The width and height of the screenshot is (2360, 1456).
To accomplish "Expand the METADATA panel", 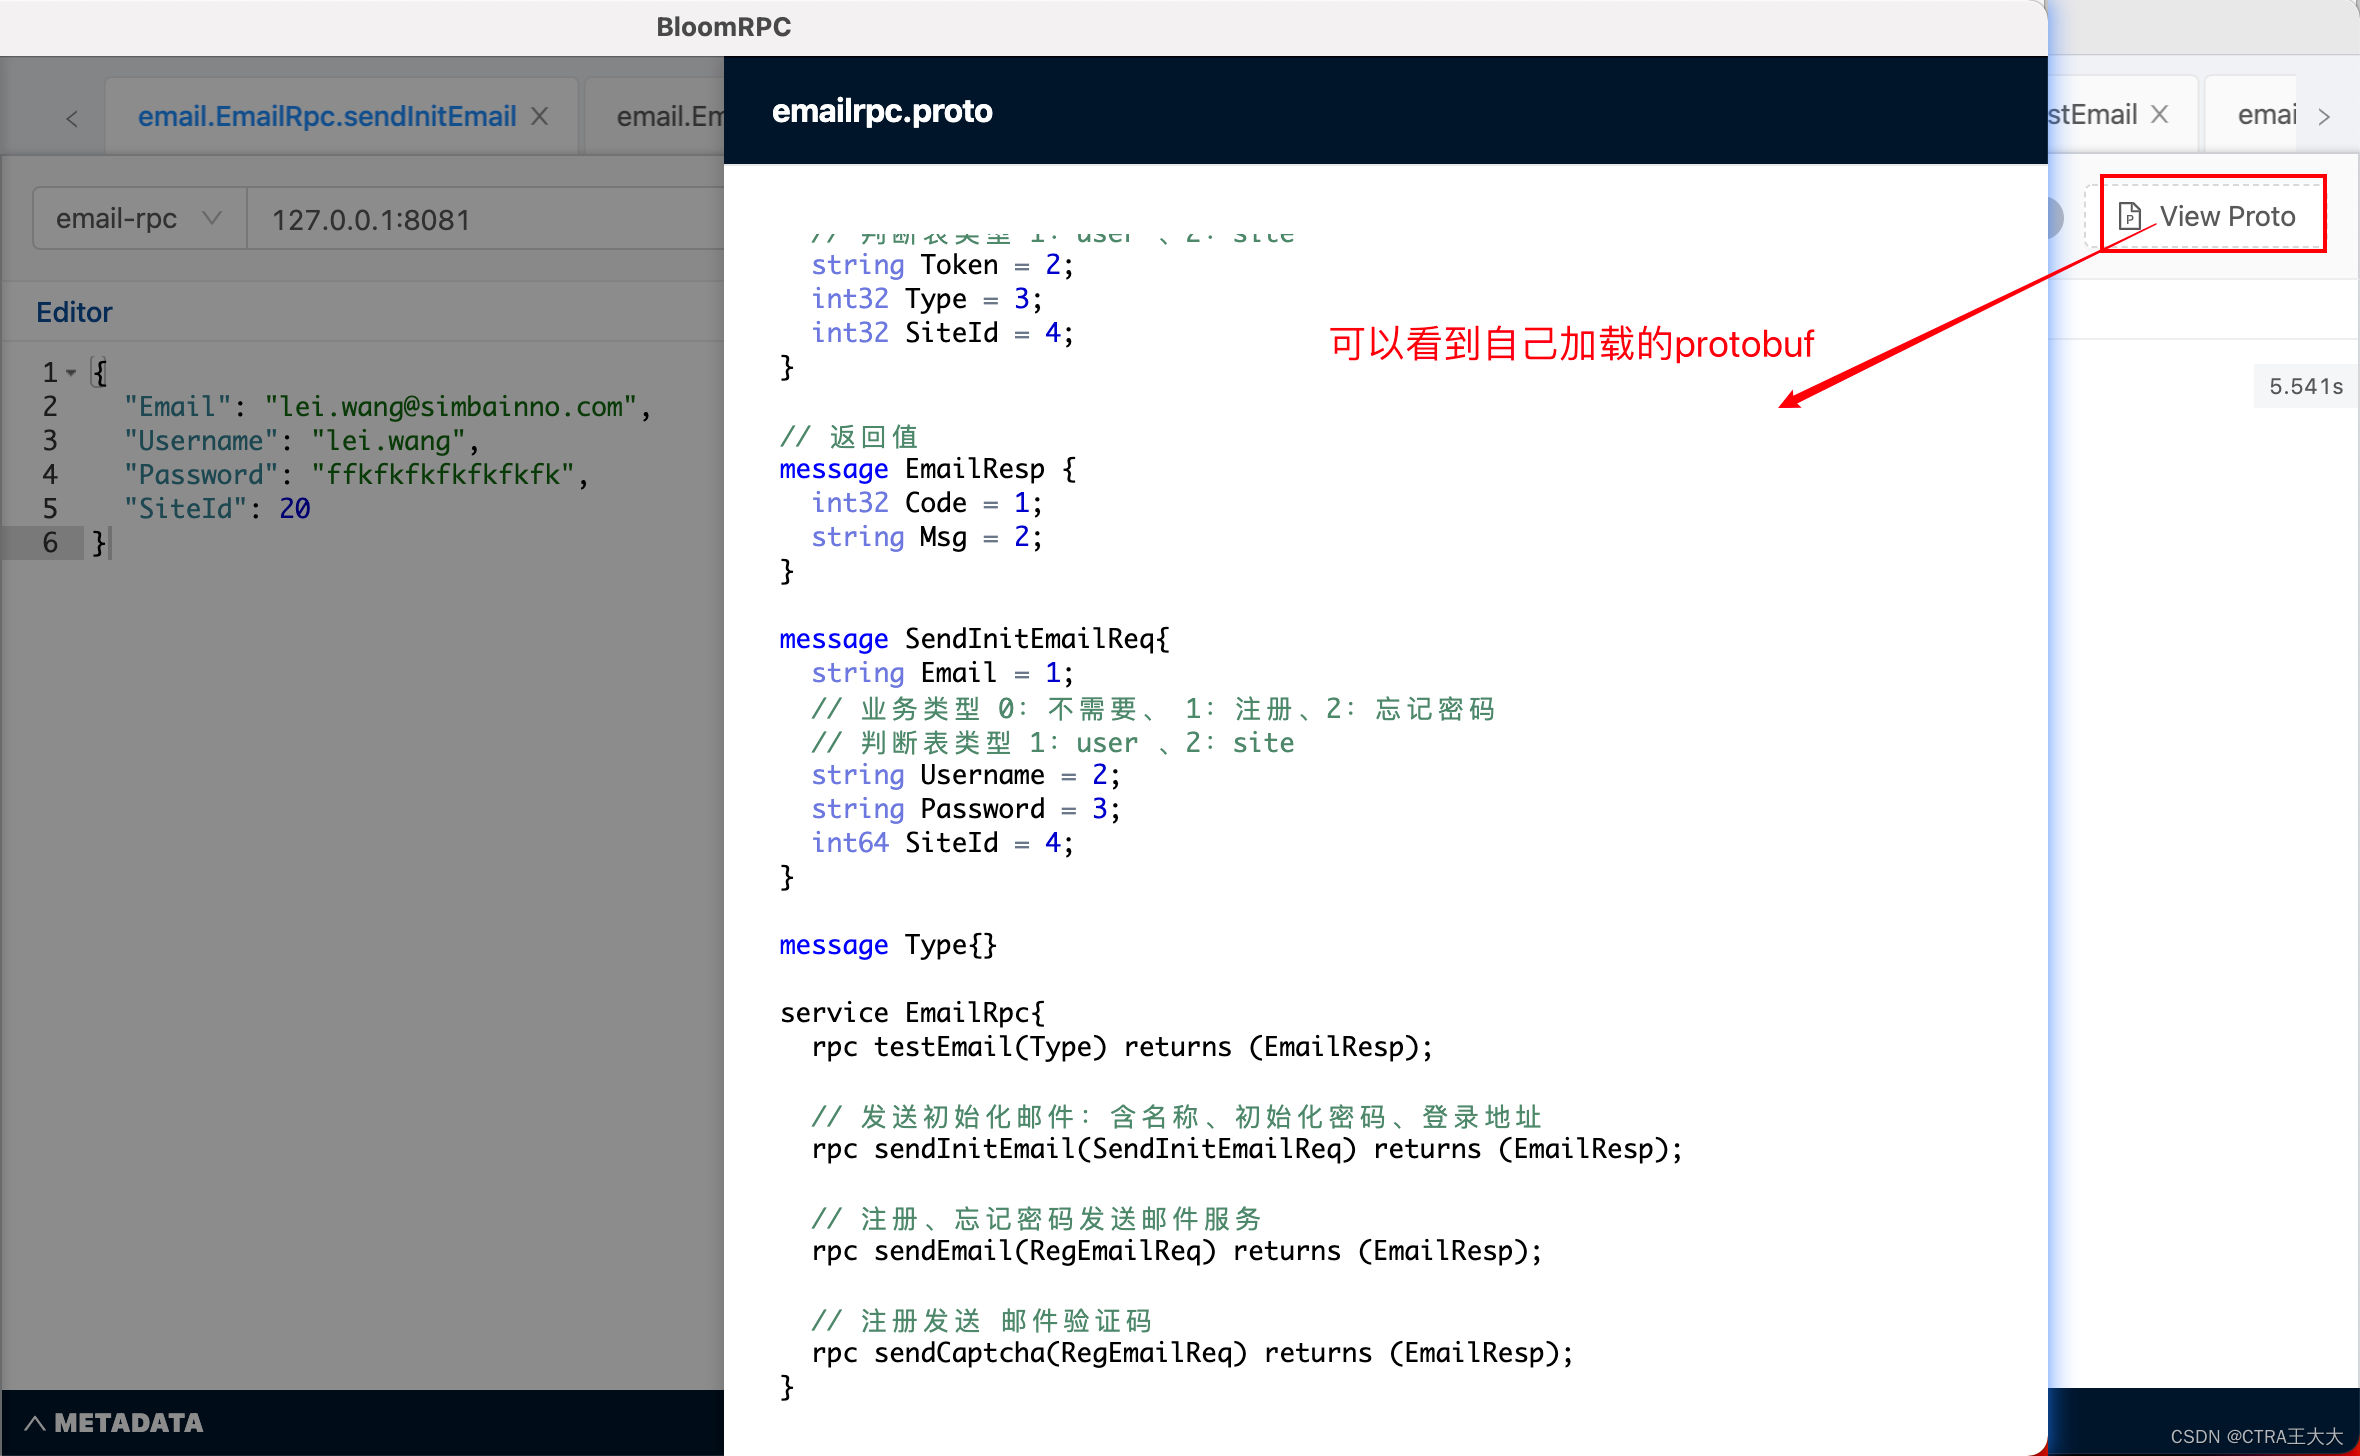I will click(114, 1422).
